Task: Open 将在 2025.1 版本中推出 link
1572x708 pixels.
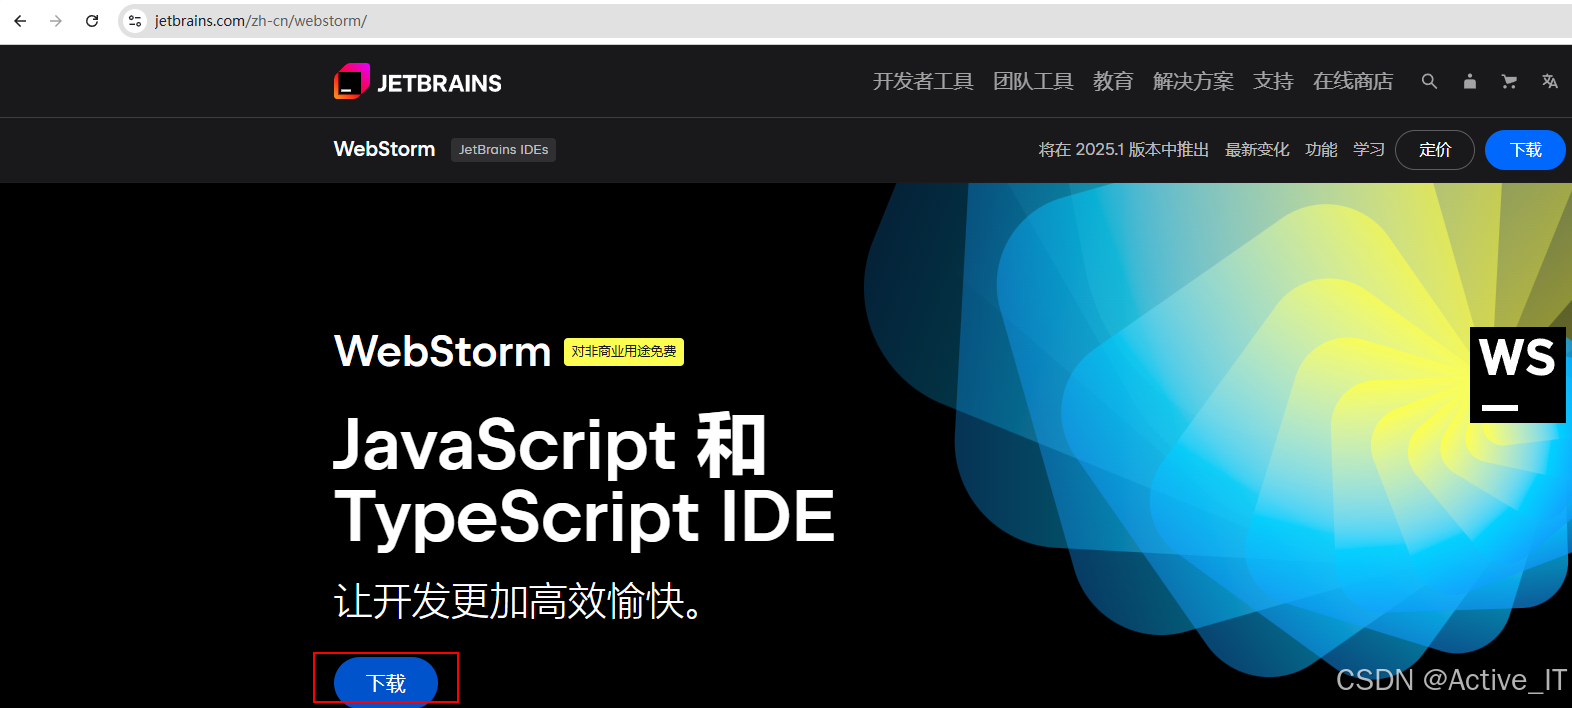Action: coord(1123,150)
